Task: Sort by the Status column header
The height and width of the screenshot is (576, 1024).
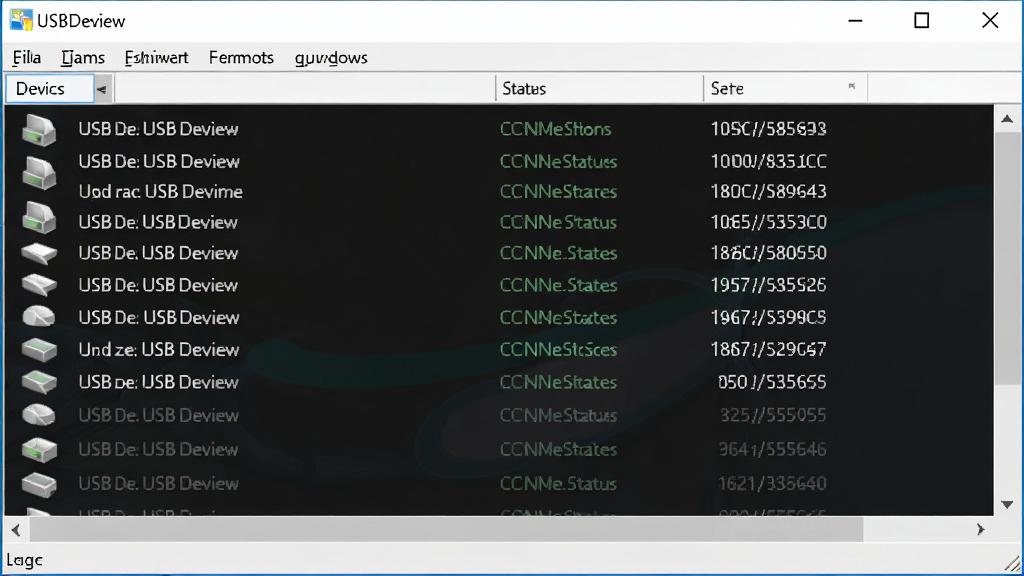Action: point(599,89)
